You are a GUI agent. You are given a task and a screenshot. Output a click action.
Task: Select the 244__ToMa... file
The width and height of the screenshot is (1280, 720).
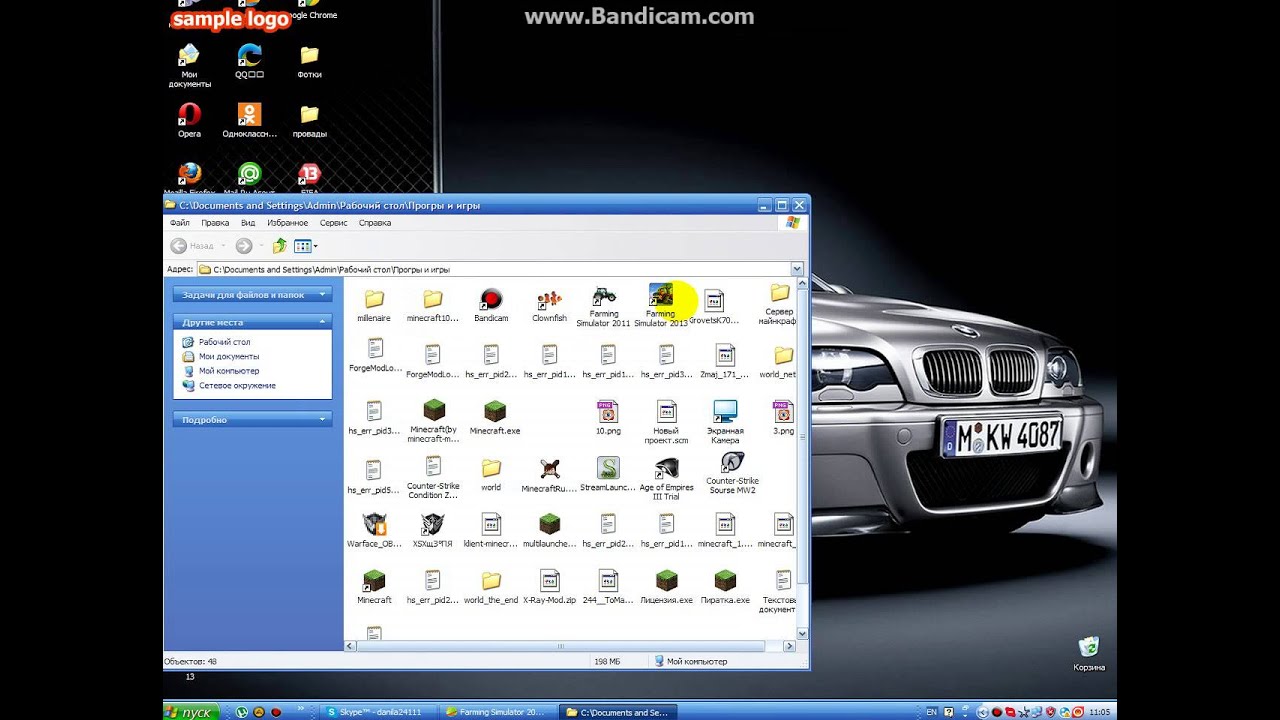[x=608, y=586]
